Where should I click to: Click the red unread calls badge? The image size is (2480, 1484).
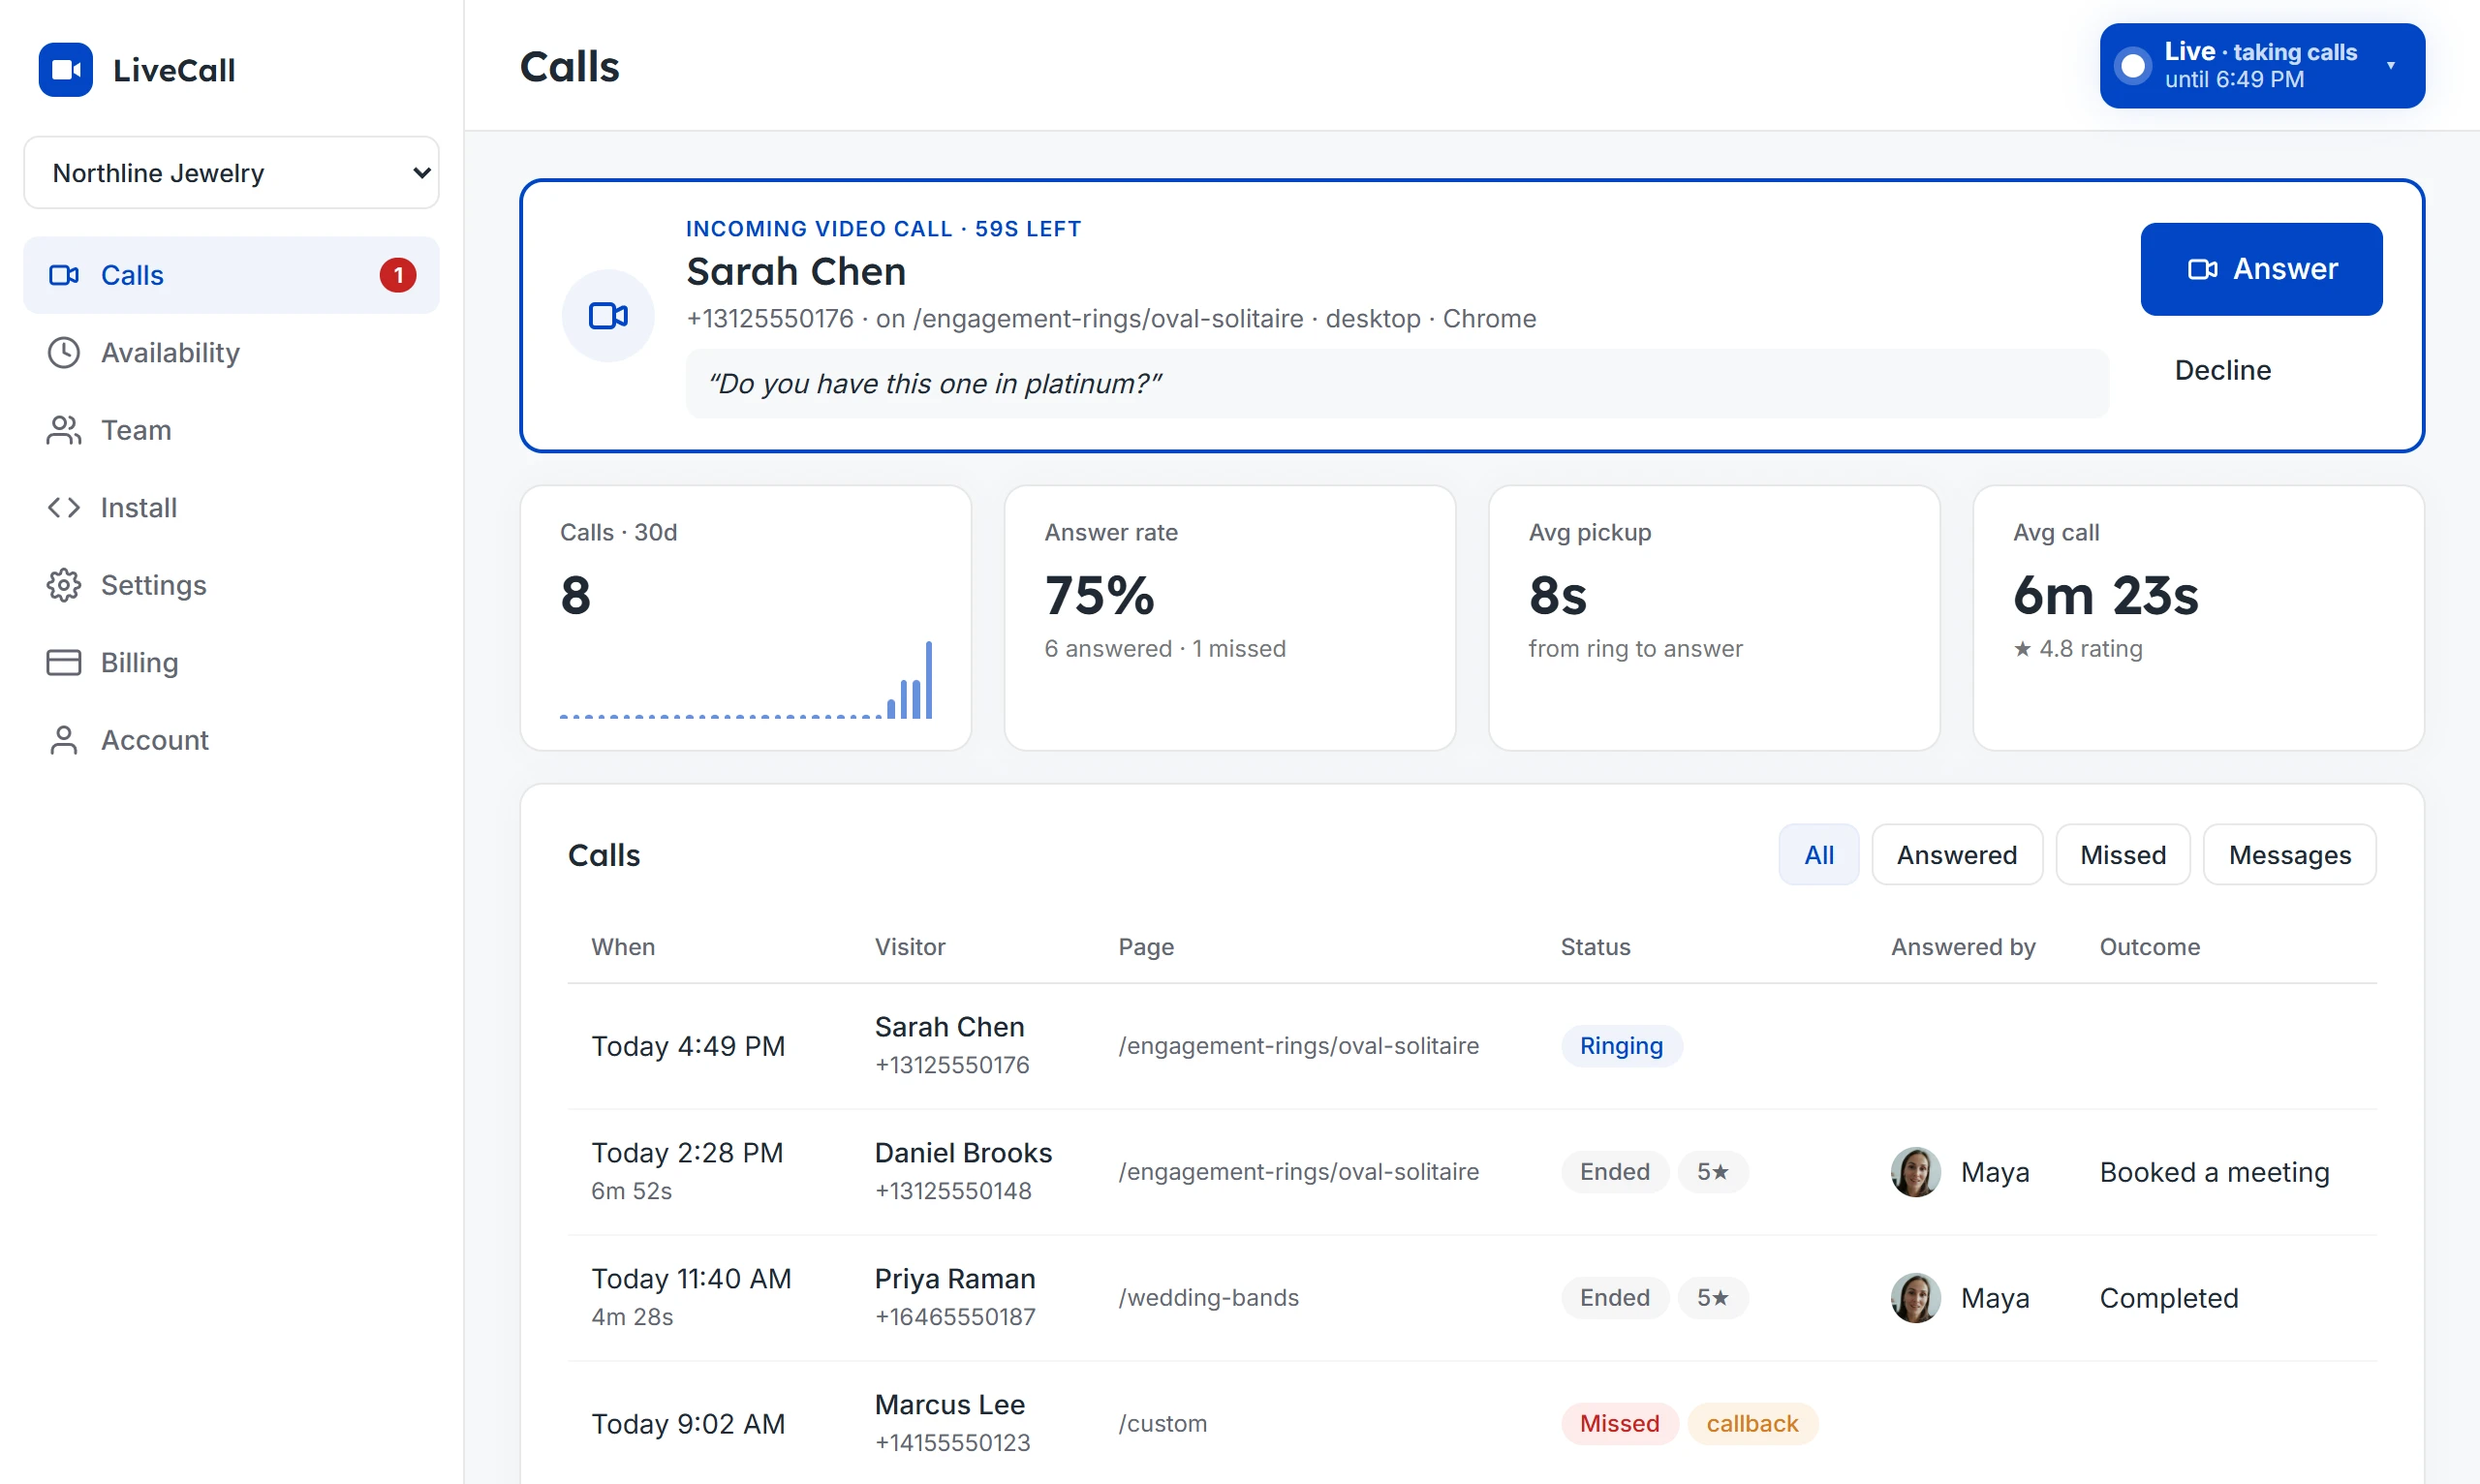[x=398, y=275]
